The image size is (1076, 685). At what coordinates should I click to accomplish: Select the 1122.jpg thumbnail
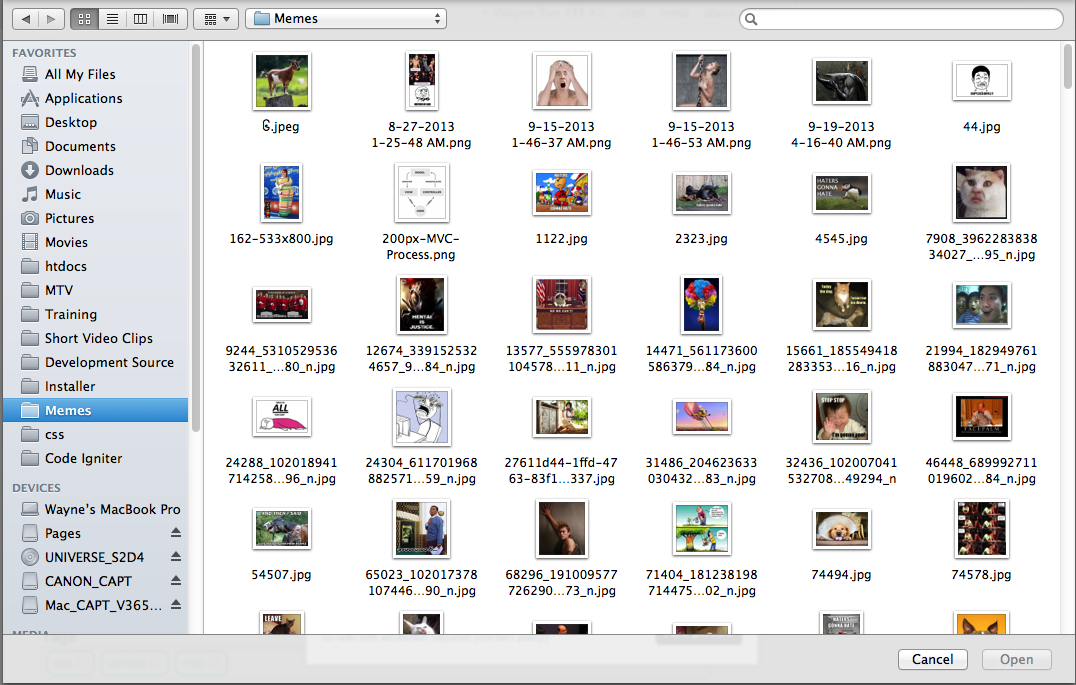tap(561, 193)
